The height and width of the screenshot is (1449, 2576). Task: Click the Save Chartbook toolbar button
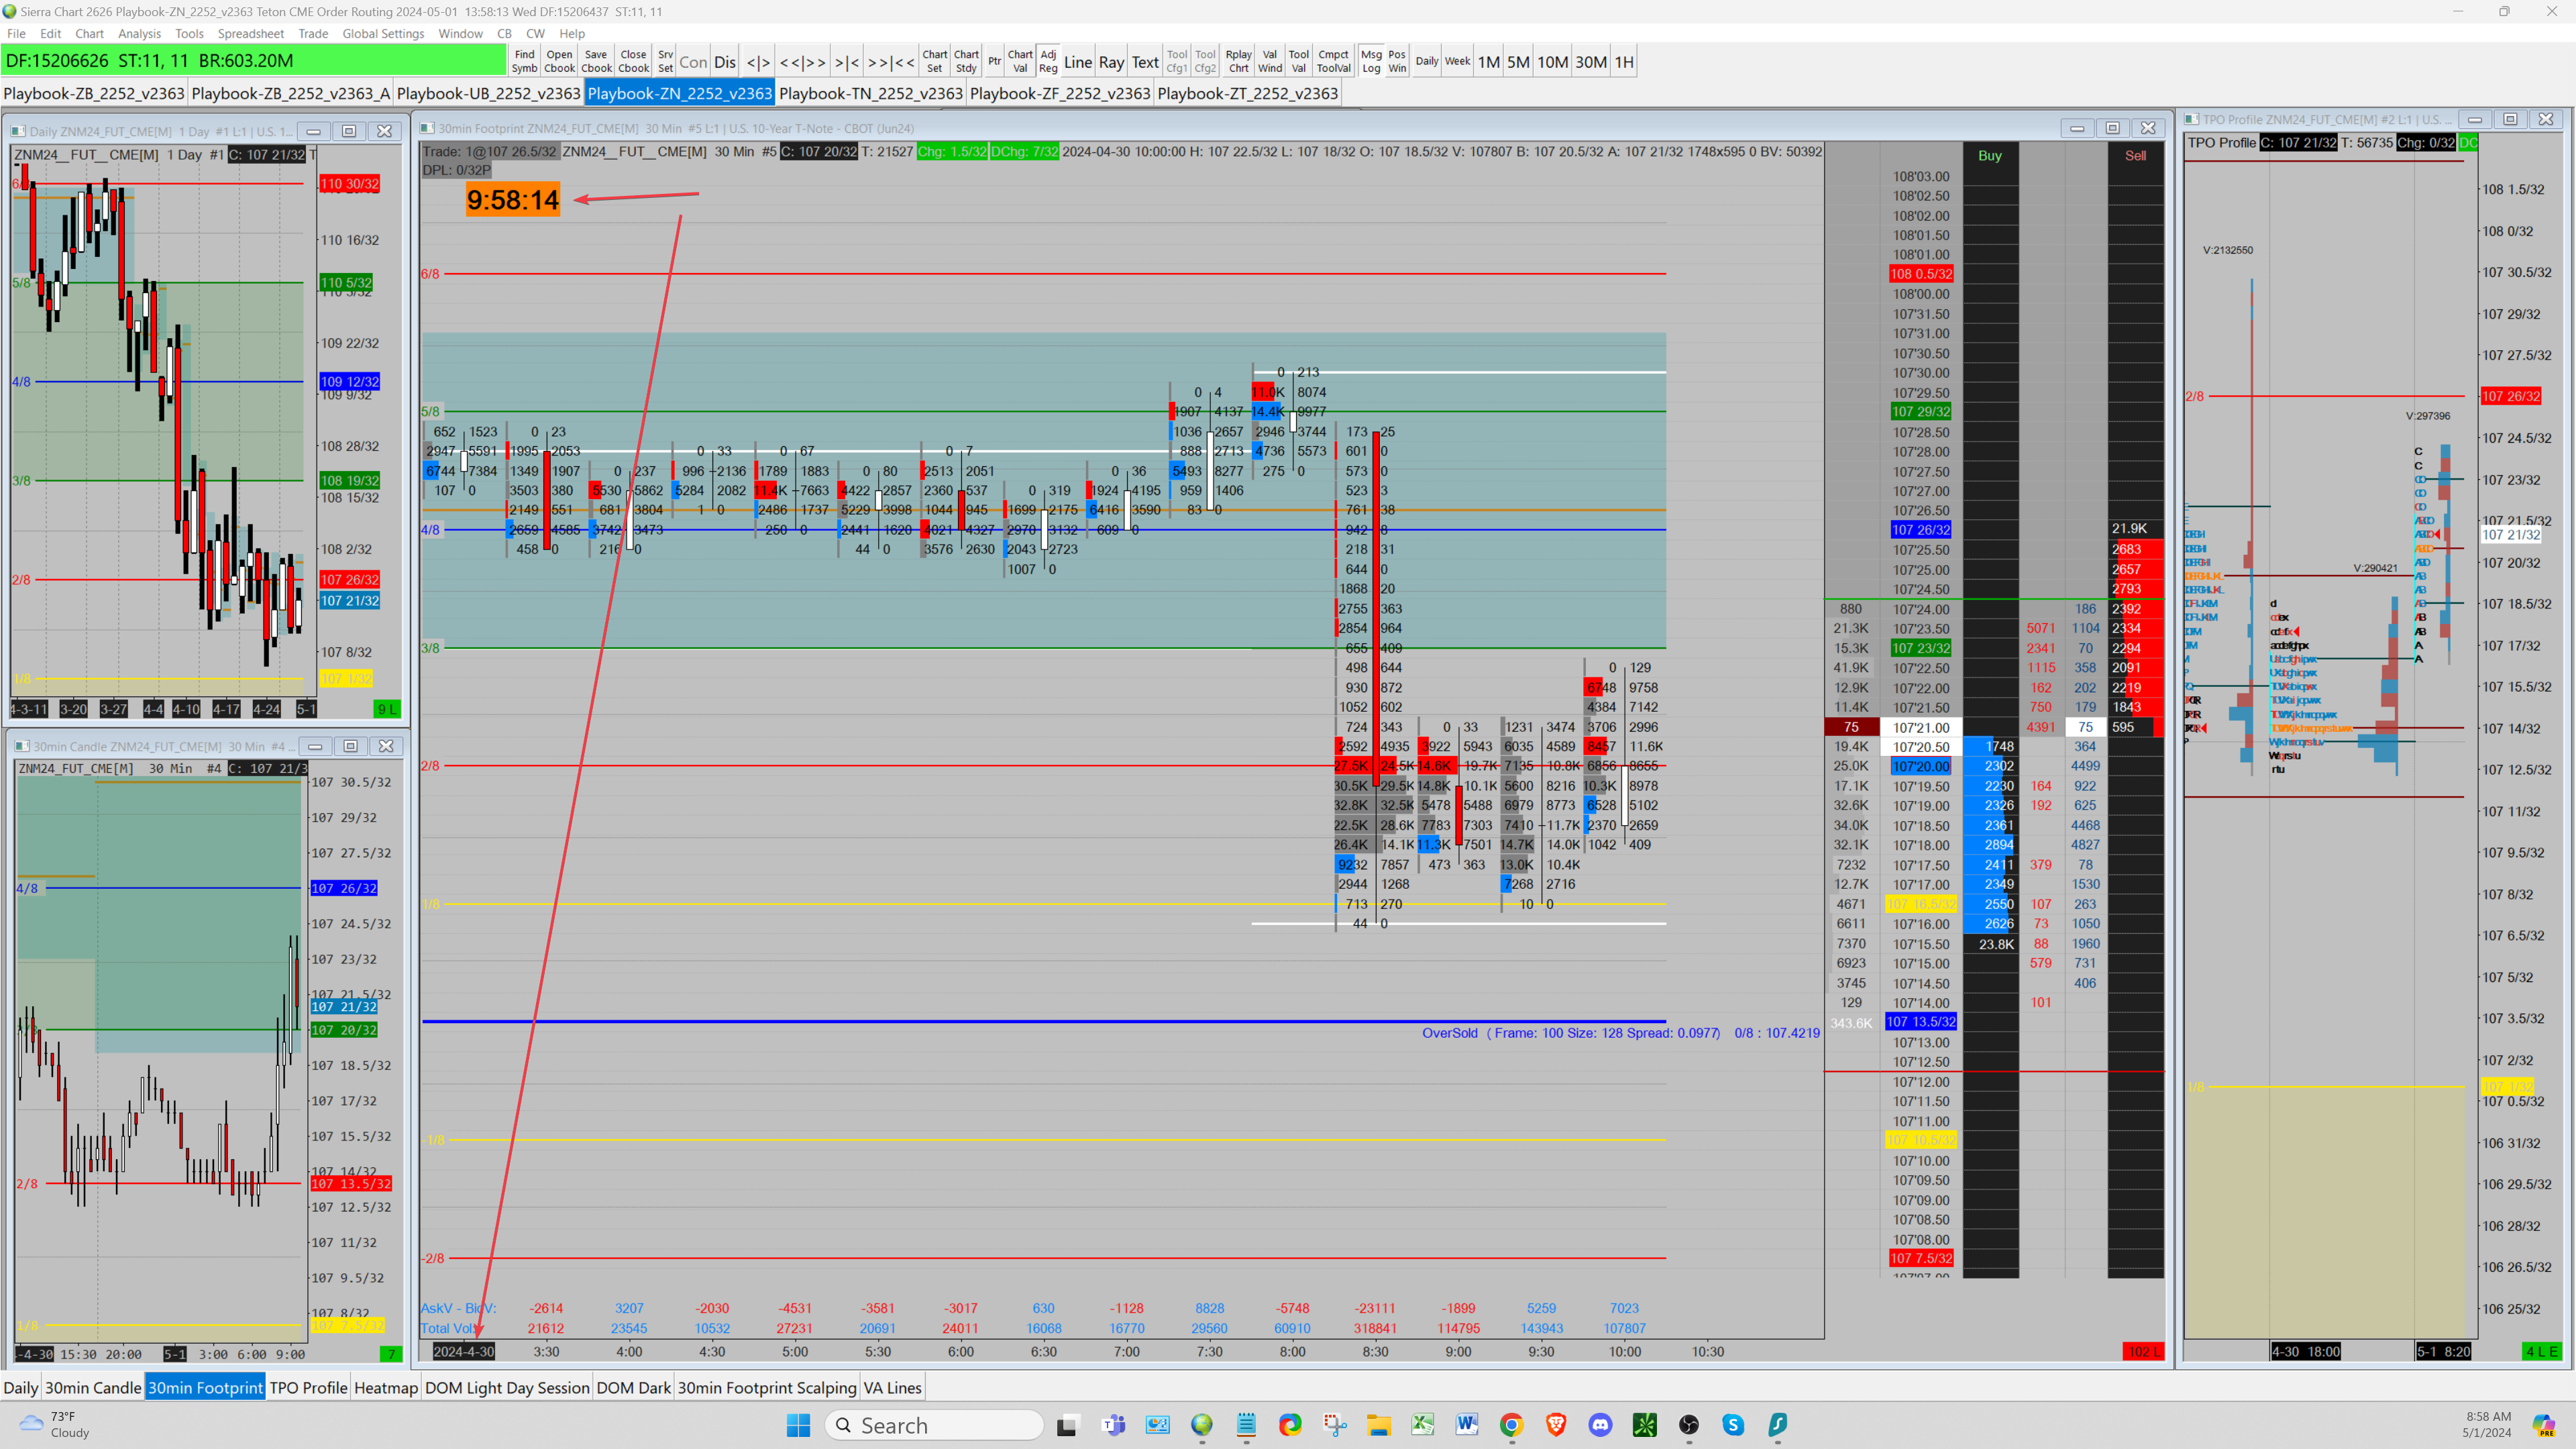[x=596, y=61]
